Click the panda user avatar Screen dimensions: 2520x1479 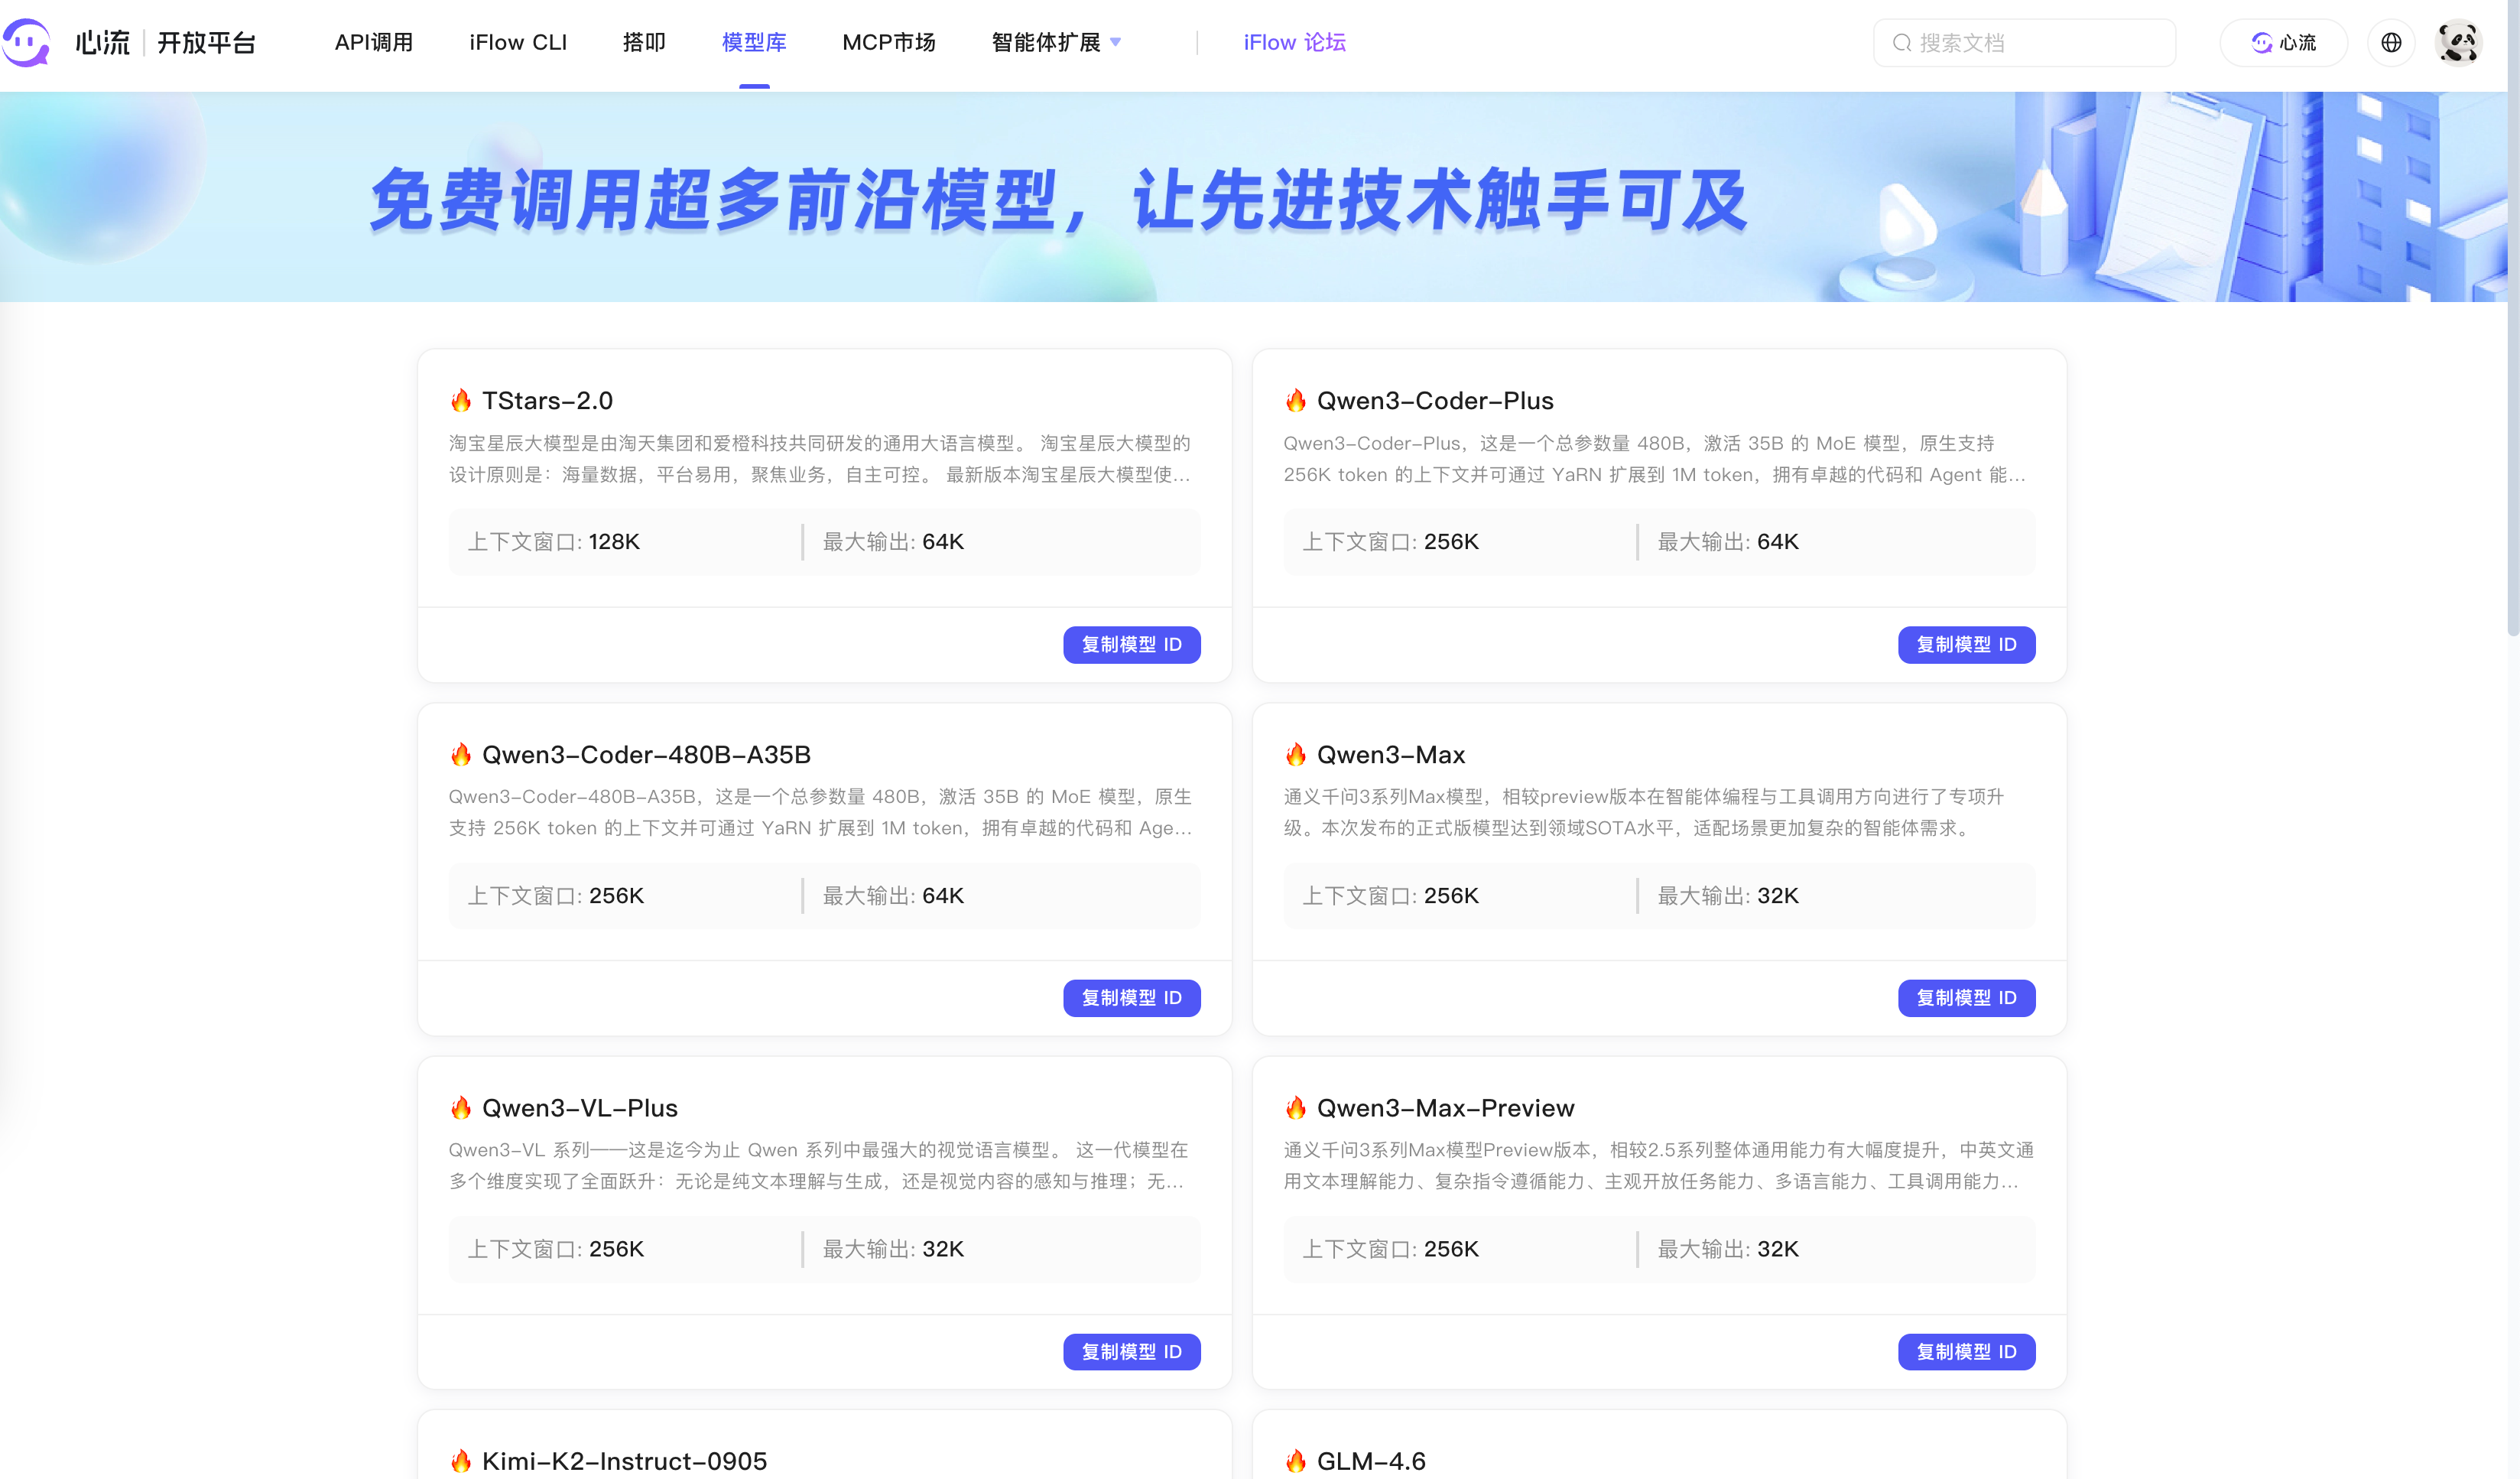point(2458,43)
